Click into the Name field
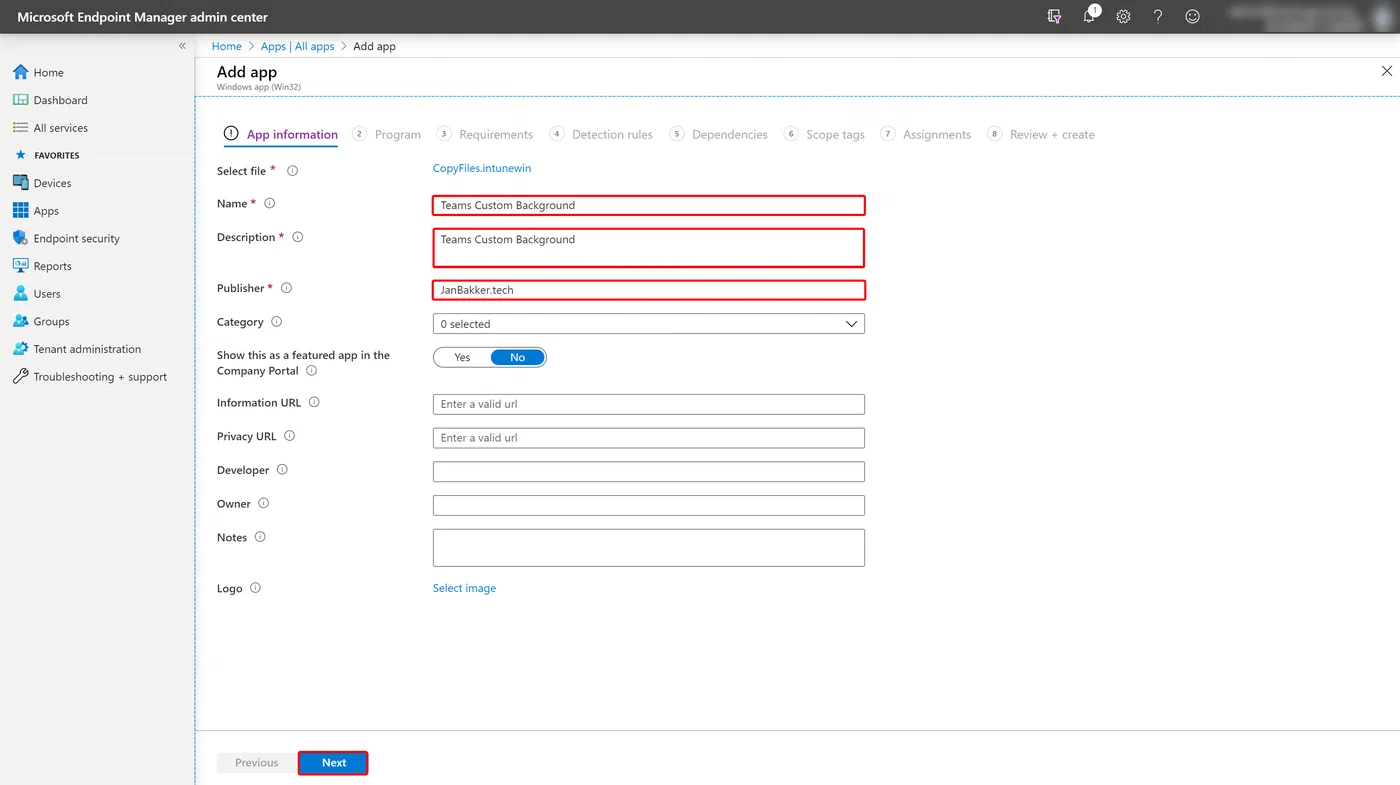 [x=649, y=205]
